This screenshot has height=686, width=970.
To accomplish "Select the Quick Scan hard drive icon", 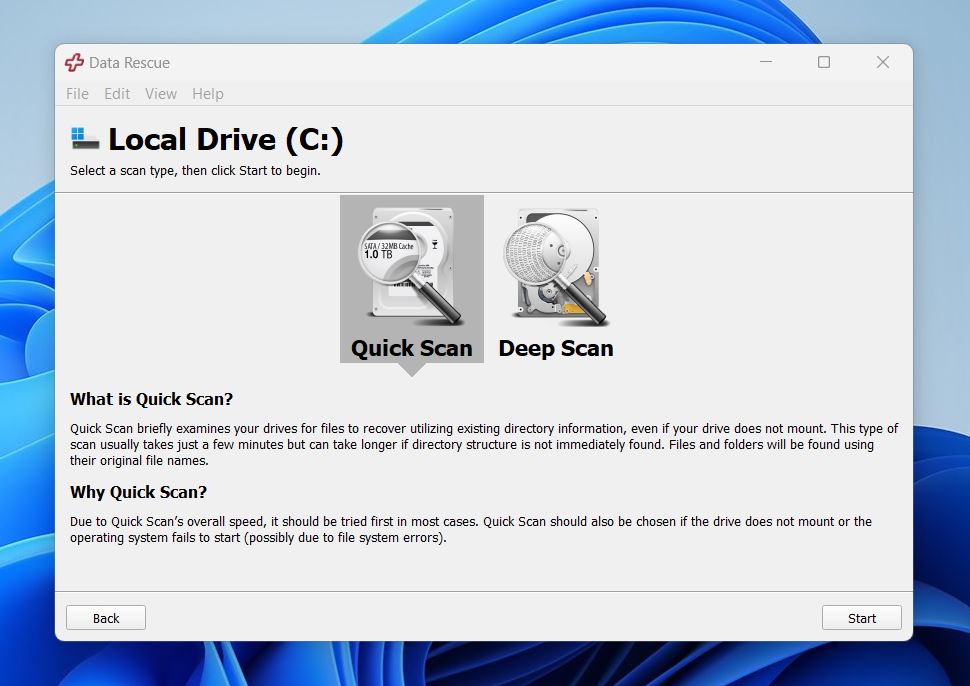I will tap(411, 266).
